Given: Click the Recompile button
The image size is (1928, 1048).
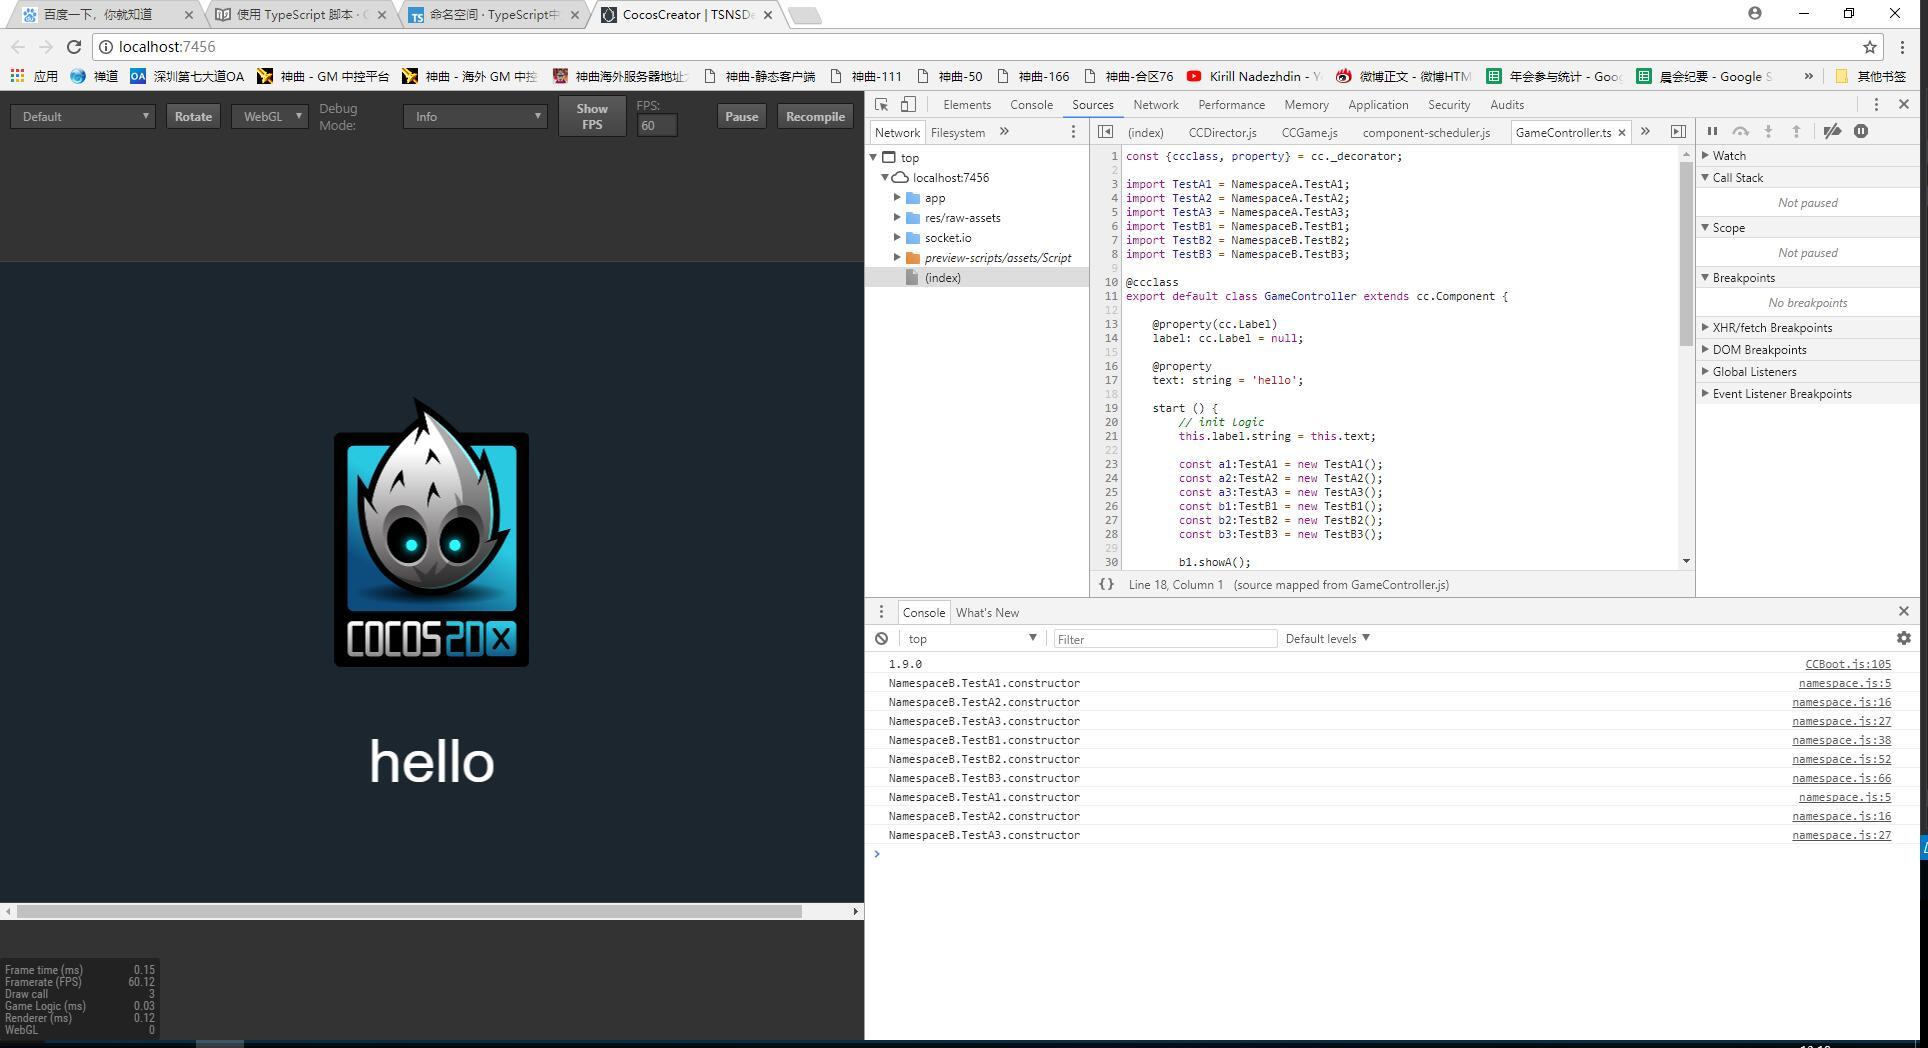Looking at the screenshot, I should click(815, 117).
